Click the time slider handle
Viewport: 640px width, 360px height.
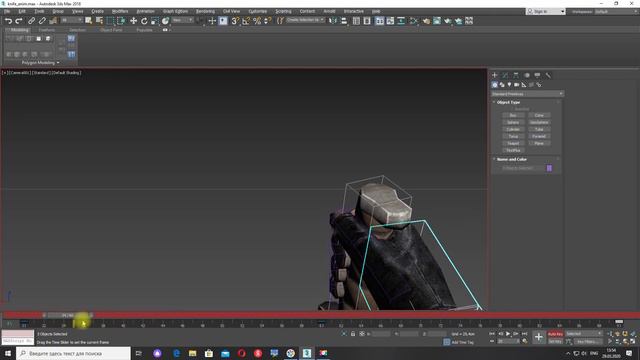[68, 315]
